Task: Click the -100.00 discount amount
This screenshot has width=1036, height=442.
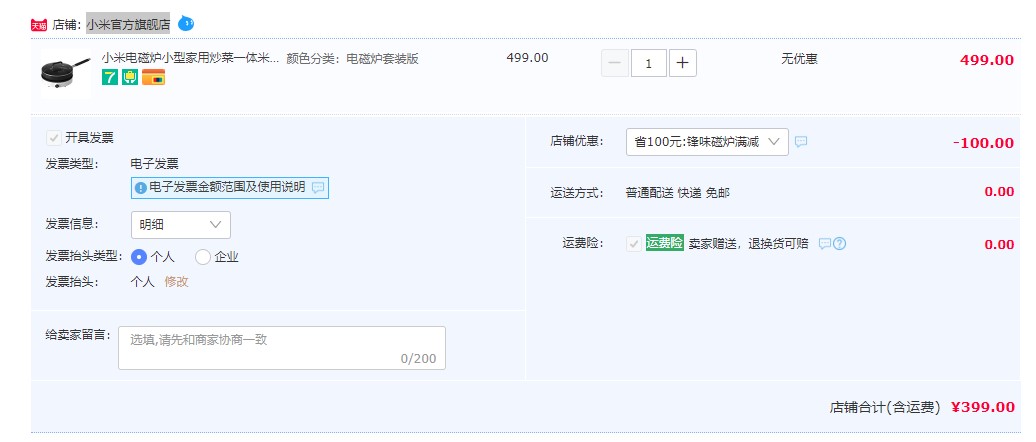Action: click(x=983, y=143)
